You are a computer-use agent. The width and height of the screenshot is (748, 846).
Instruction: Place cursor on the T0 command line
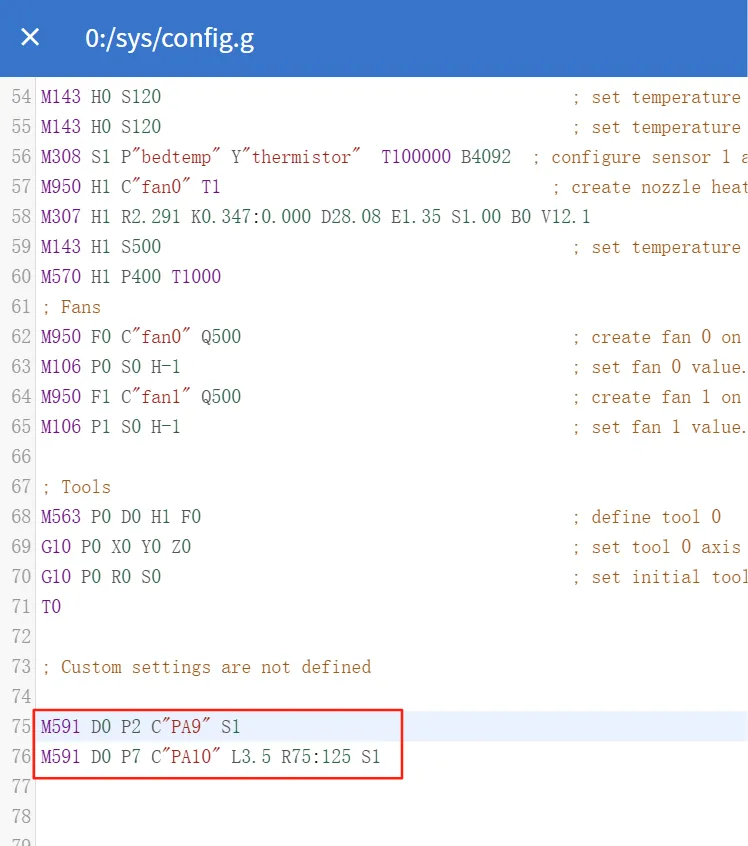point(51,607)
